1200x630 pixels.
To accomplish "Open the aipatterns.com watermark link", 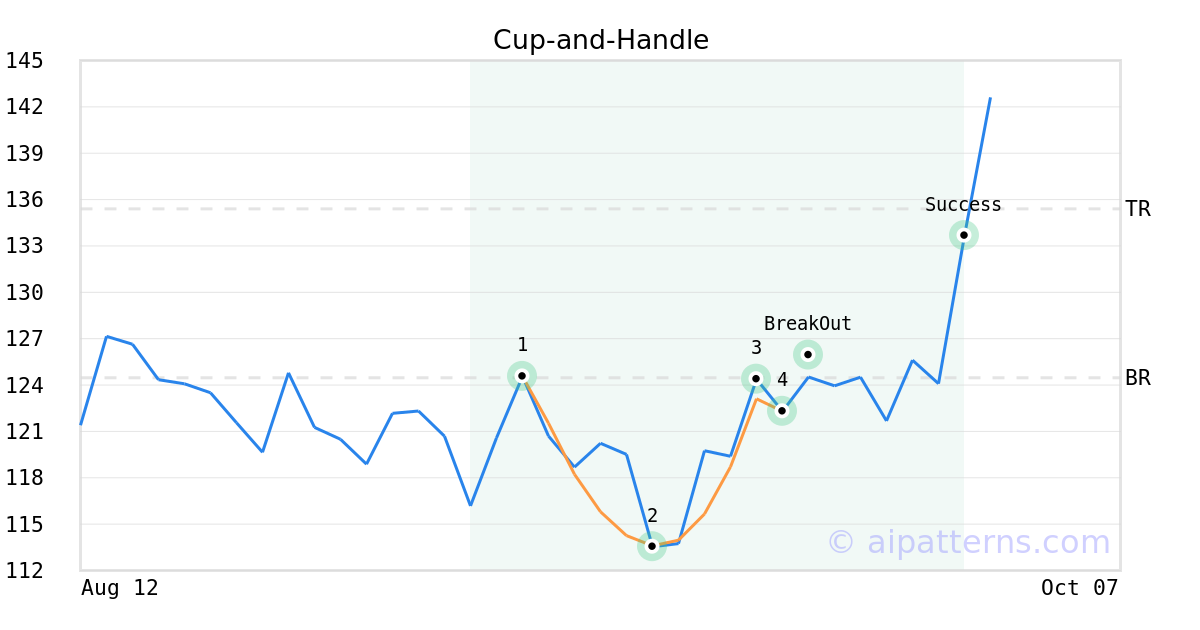I will click(968, 542).
